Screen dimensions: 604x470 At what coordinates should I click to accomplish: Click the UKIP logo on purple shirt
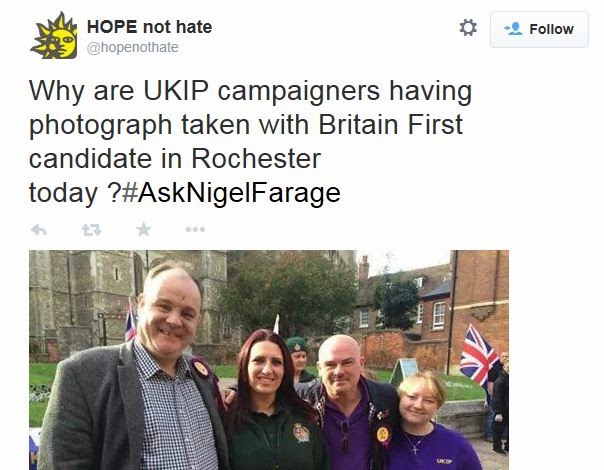point(445,461)
